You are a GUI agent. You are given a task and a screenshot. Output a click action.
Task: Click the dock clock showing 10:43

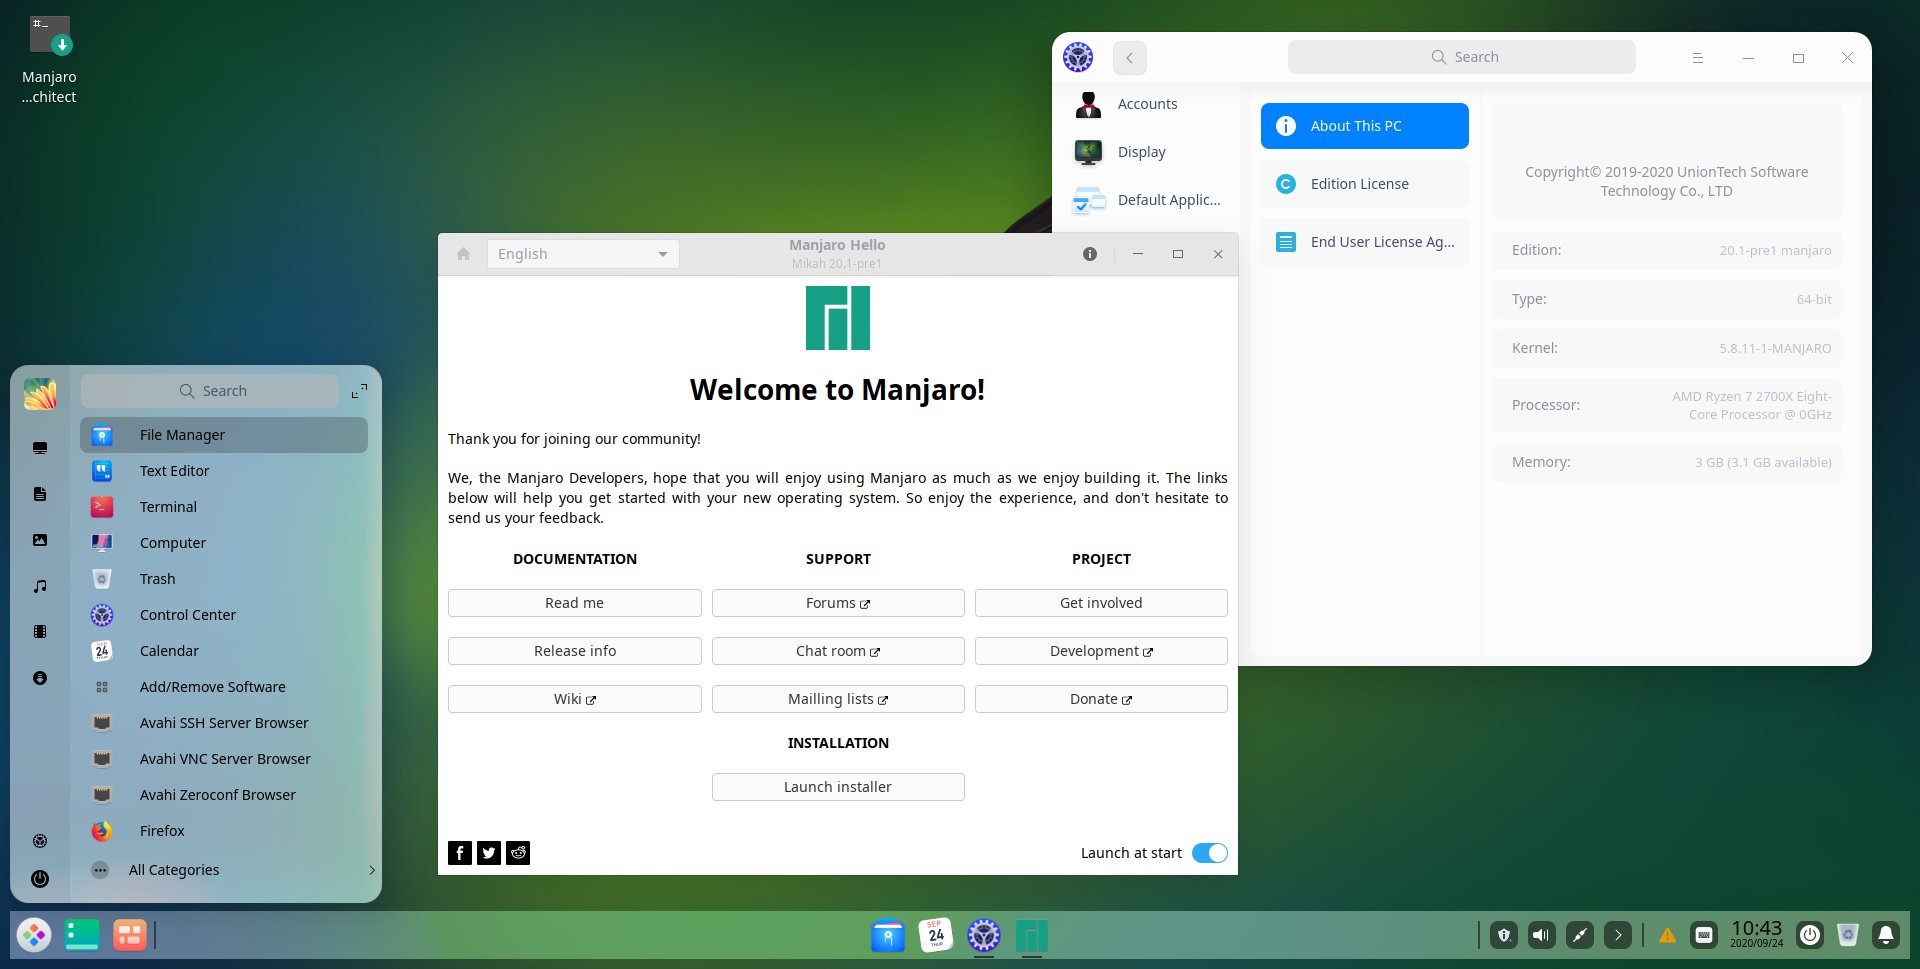pos(1757,934)
